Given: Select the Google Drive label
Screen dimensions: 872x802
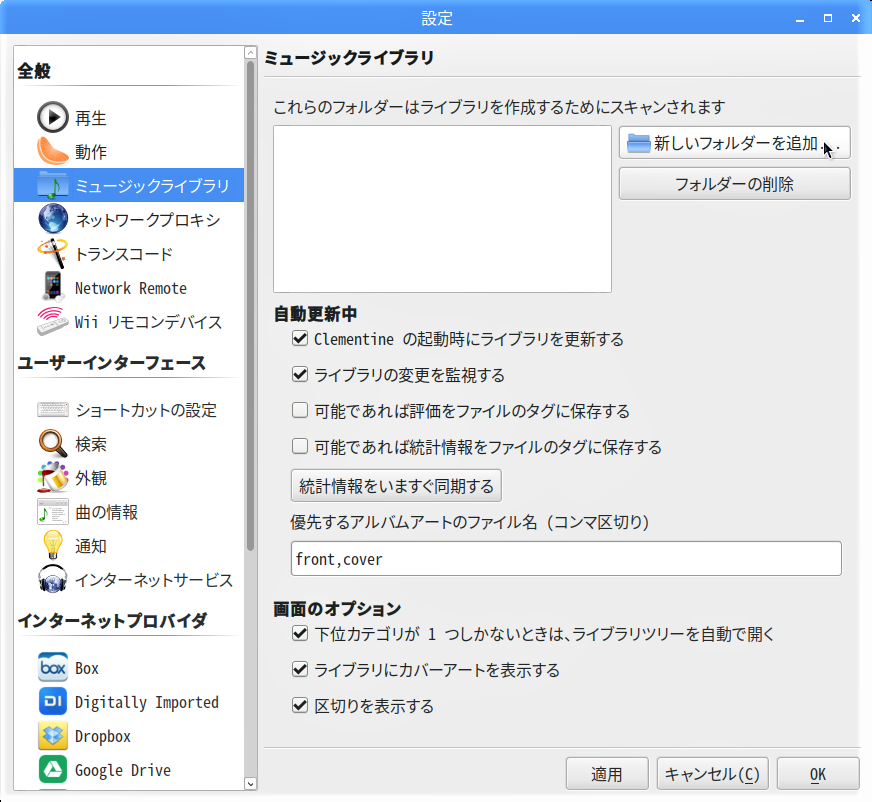Looking at the screenshot, I should pos(123,770).
